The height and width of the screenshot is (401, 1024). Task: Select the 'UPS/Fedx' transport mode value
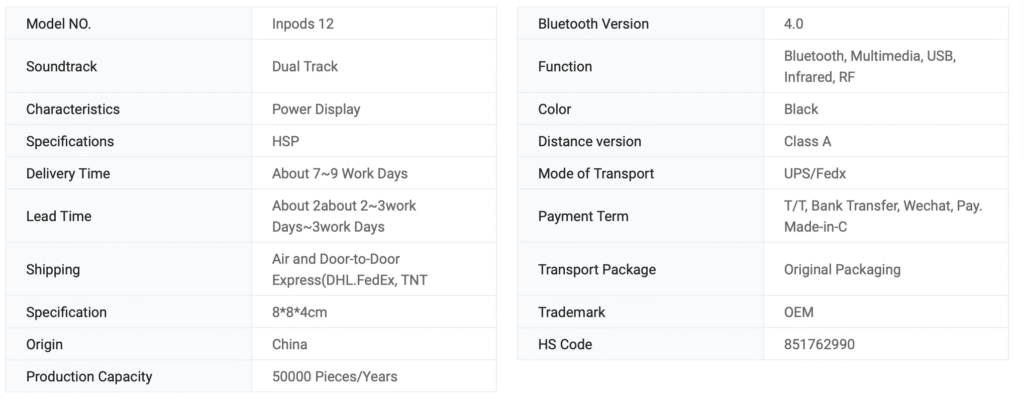pyautogui.click(x=815, y=174)
